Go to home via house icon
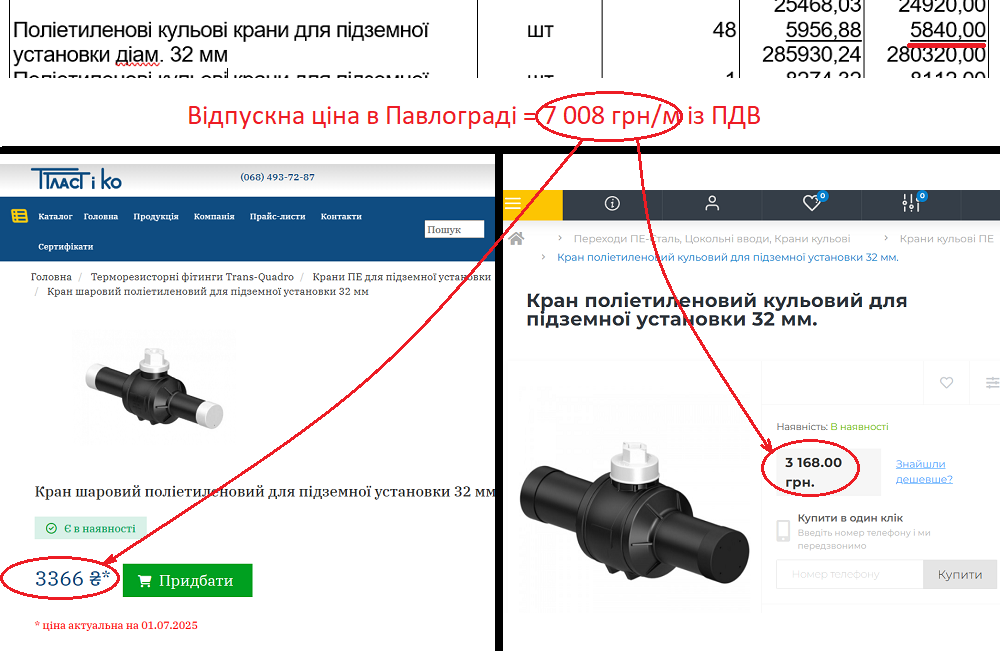1000x651 pixels. [x=517, y=238]
